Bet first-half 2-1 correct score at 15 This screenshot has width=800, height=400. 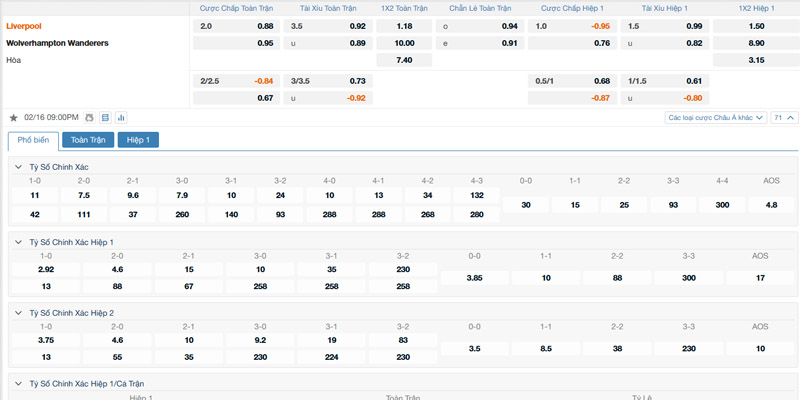point(189,269)
